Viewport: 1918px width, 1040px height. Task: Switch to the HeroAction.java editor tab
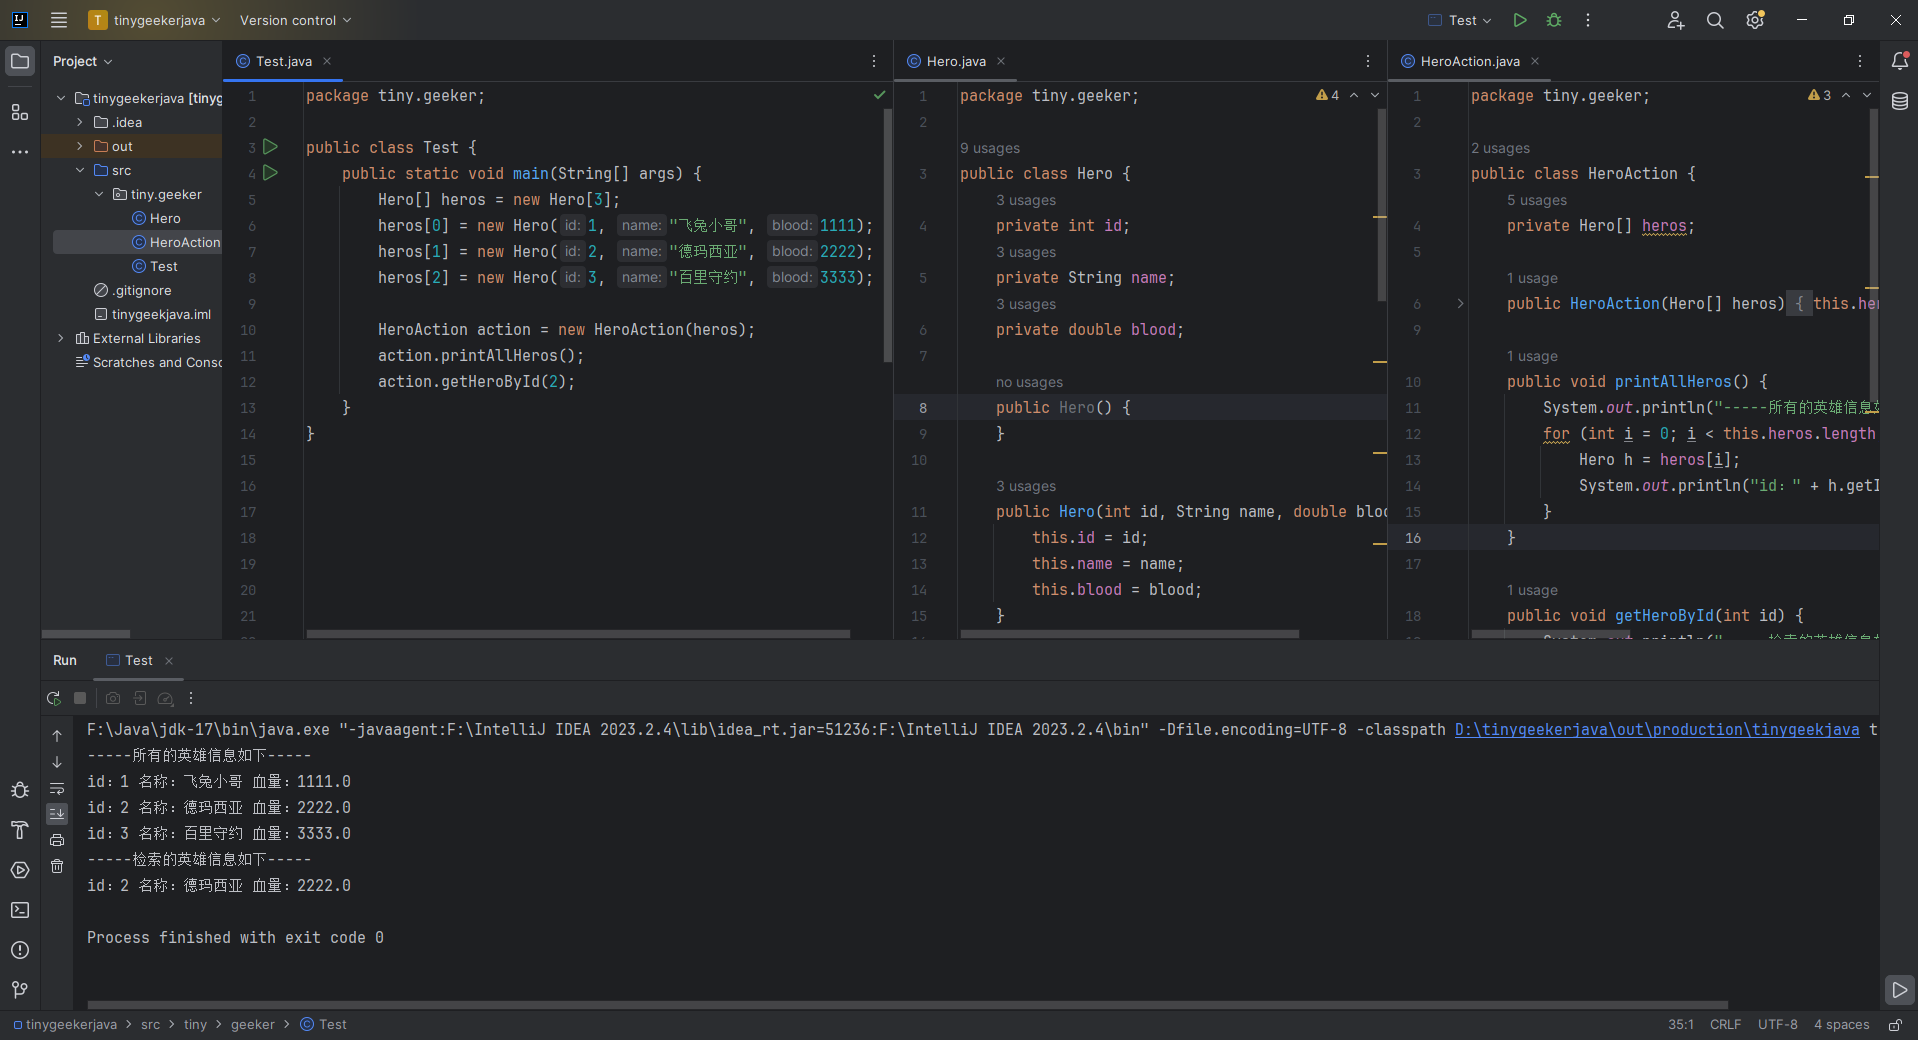pyautogui.click(x=1469, y=61)
